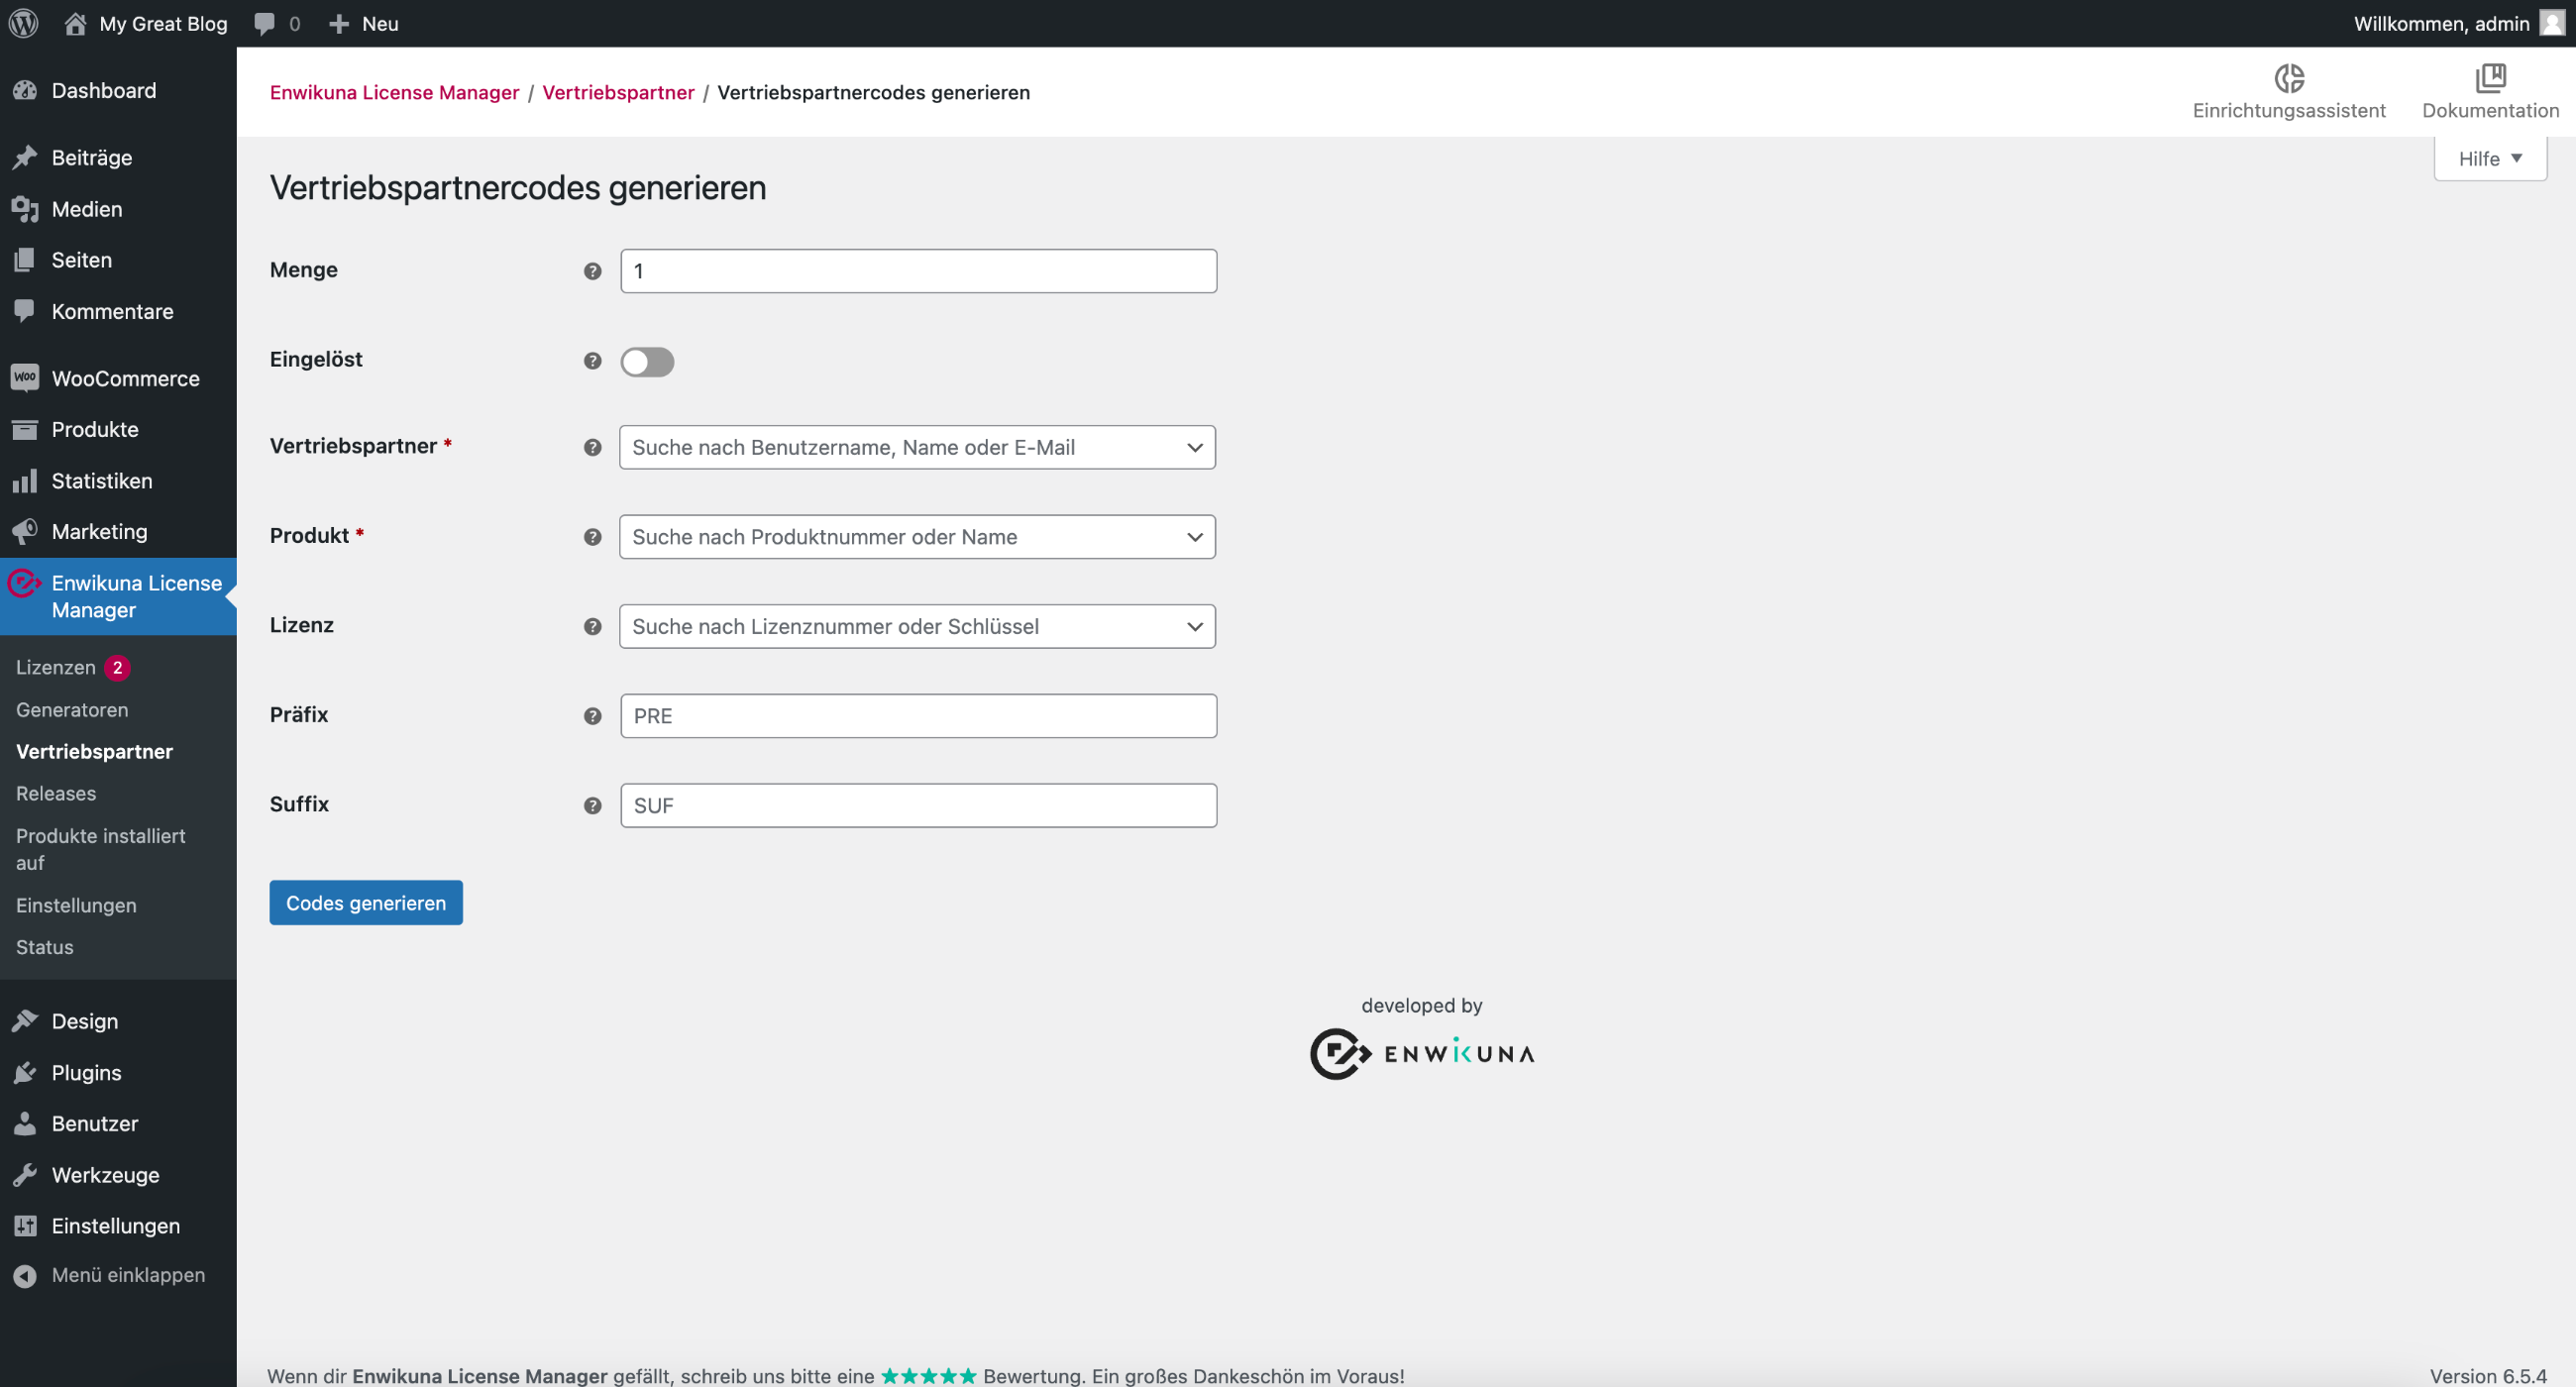Click the five-star Bewertung link
Screen dimensions: 2576x1387
[x=928, y=1376]
